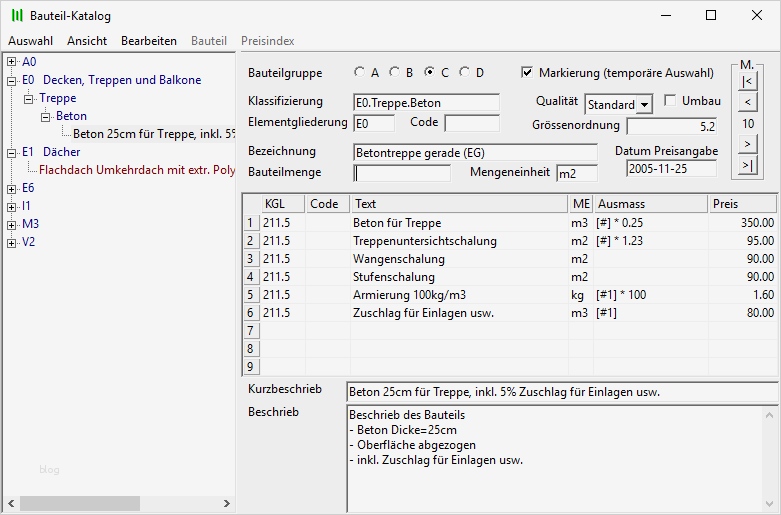This screenshot has width=781, height=515.
Task: Expand the V2 tree node
Action: [11, 243]
